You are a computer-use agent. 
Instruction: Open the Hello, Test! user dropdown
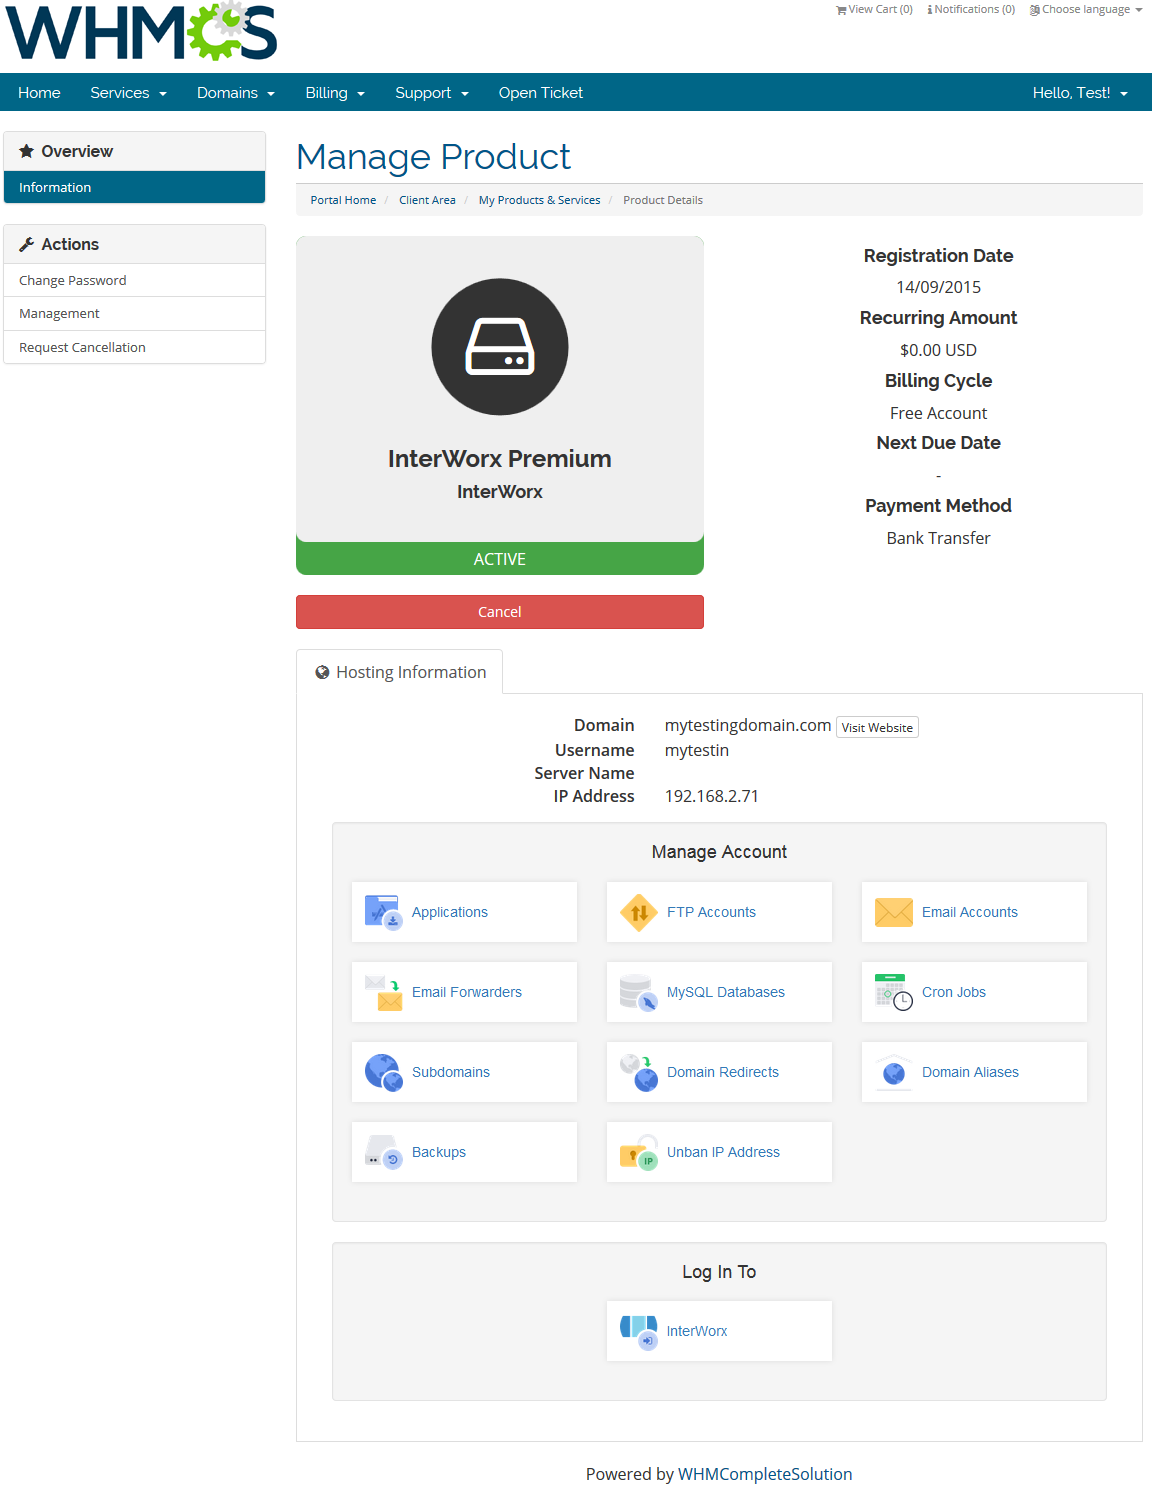(x=1080, y=92)
